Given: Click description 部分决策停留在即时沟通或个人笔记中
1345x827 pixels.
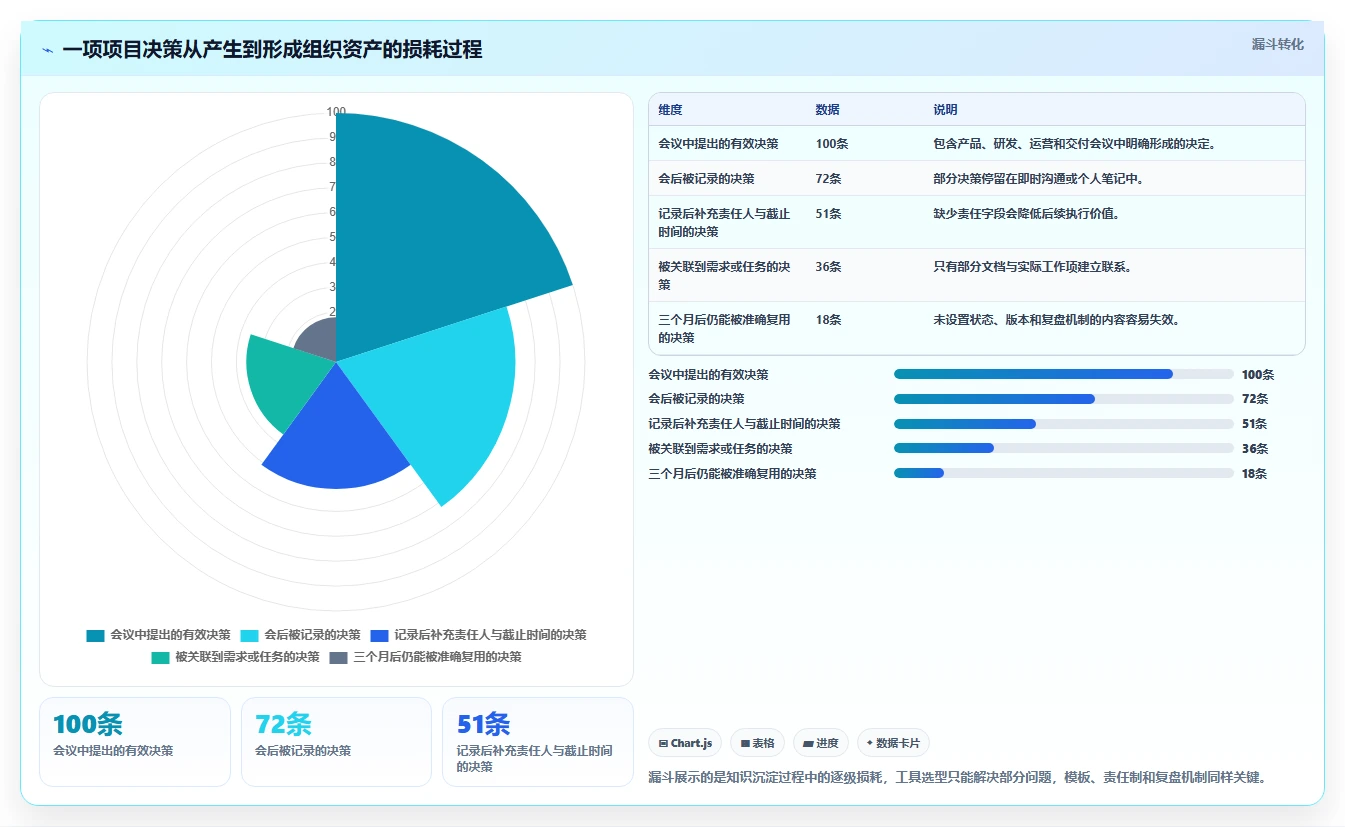Looking at the screenshot, I should click(1038, 179).
